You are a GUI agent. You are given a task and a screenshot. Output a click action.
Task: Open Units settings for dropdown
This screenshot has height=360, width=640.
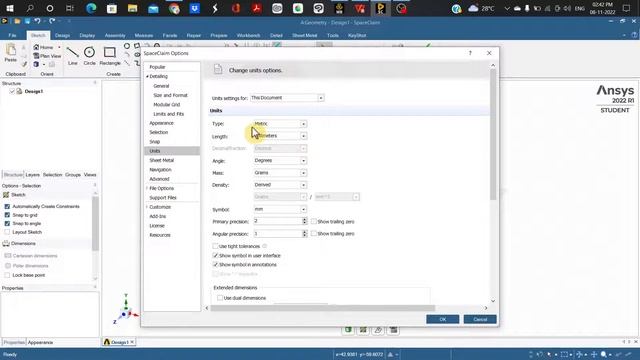(x=287, y=98)
